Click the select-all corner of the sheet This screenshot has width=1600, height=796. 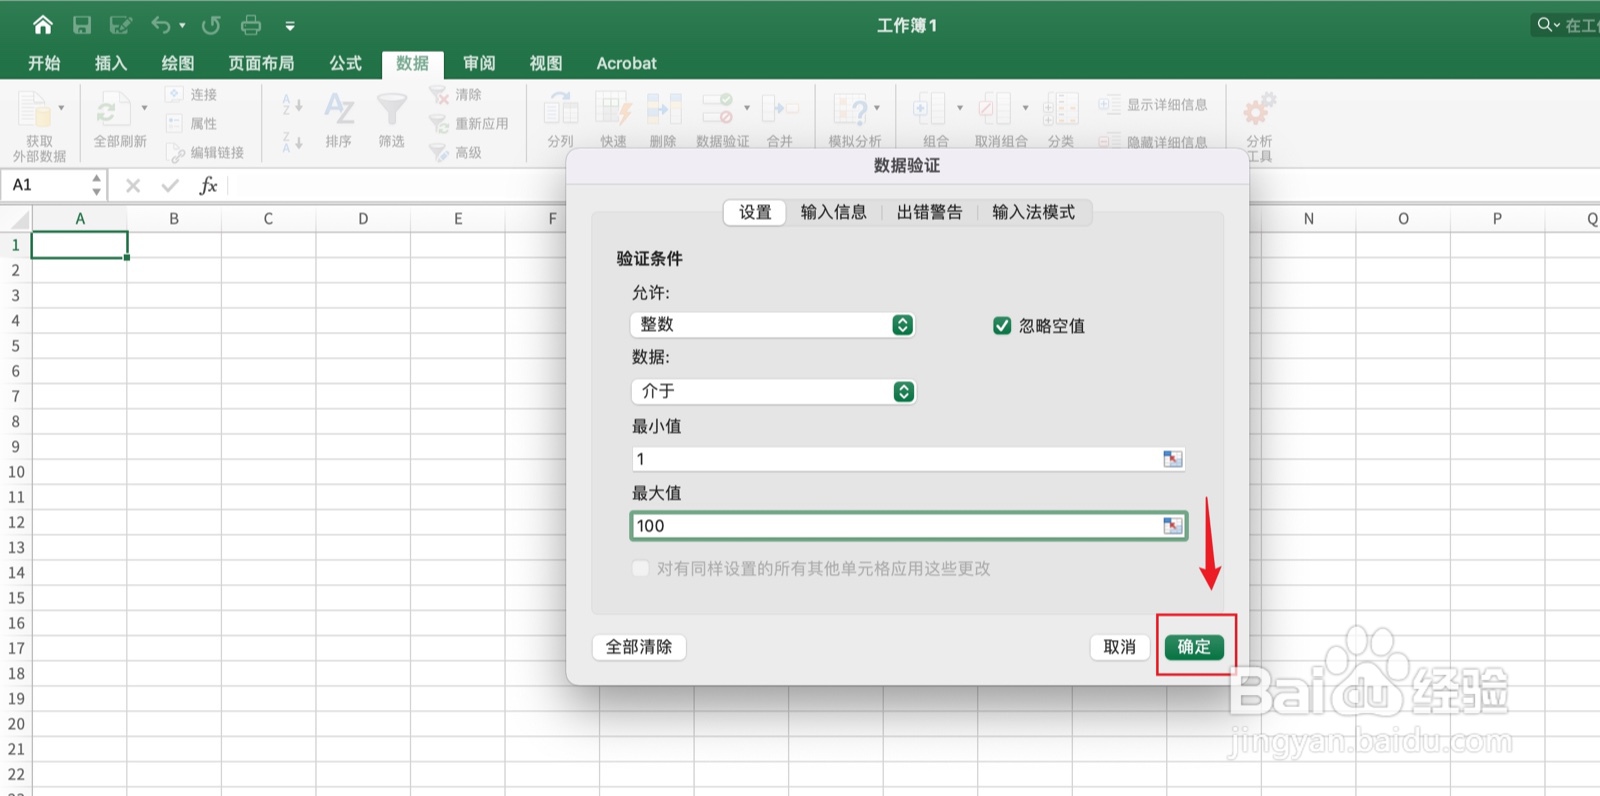coord(16,219)
